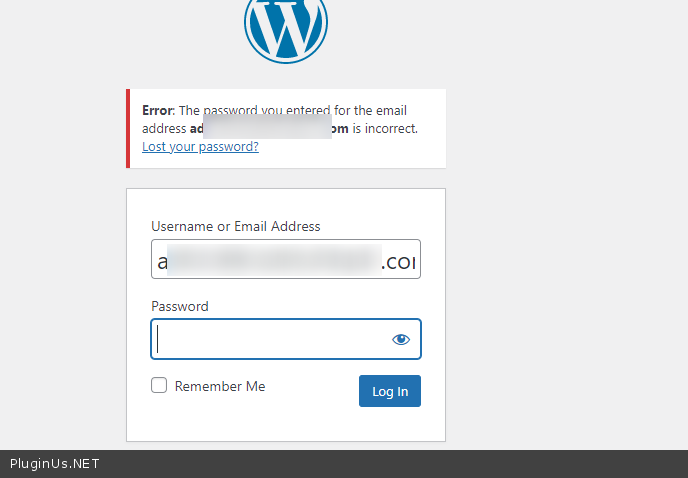The width and height of the screenshot is (688, 478).
Task: Click the PluginUs.NET footer text
Action: tap(55, 464)
